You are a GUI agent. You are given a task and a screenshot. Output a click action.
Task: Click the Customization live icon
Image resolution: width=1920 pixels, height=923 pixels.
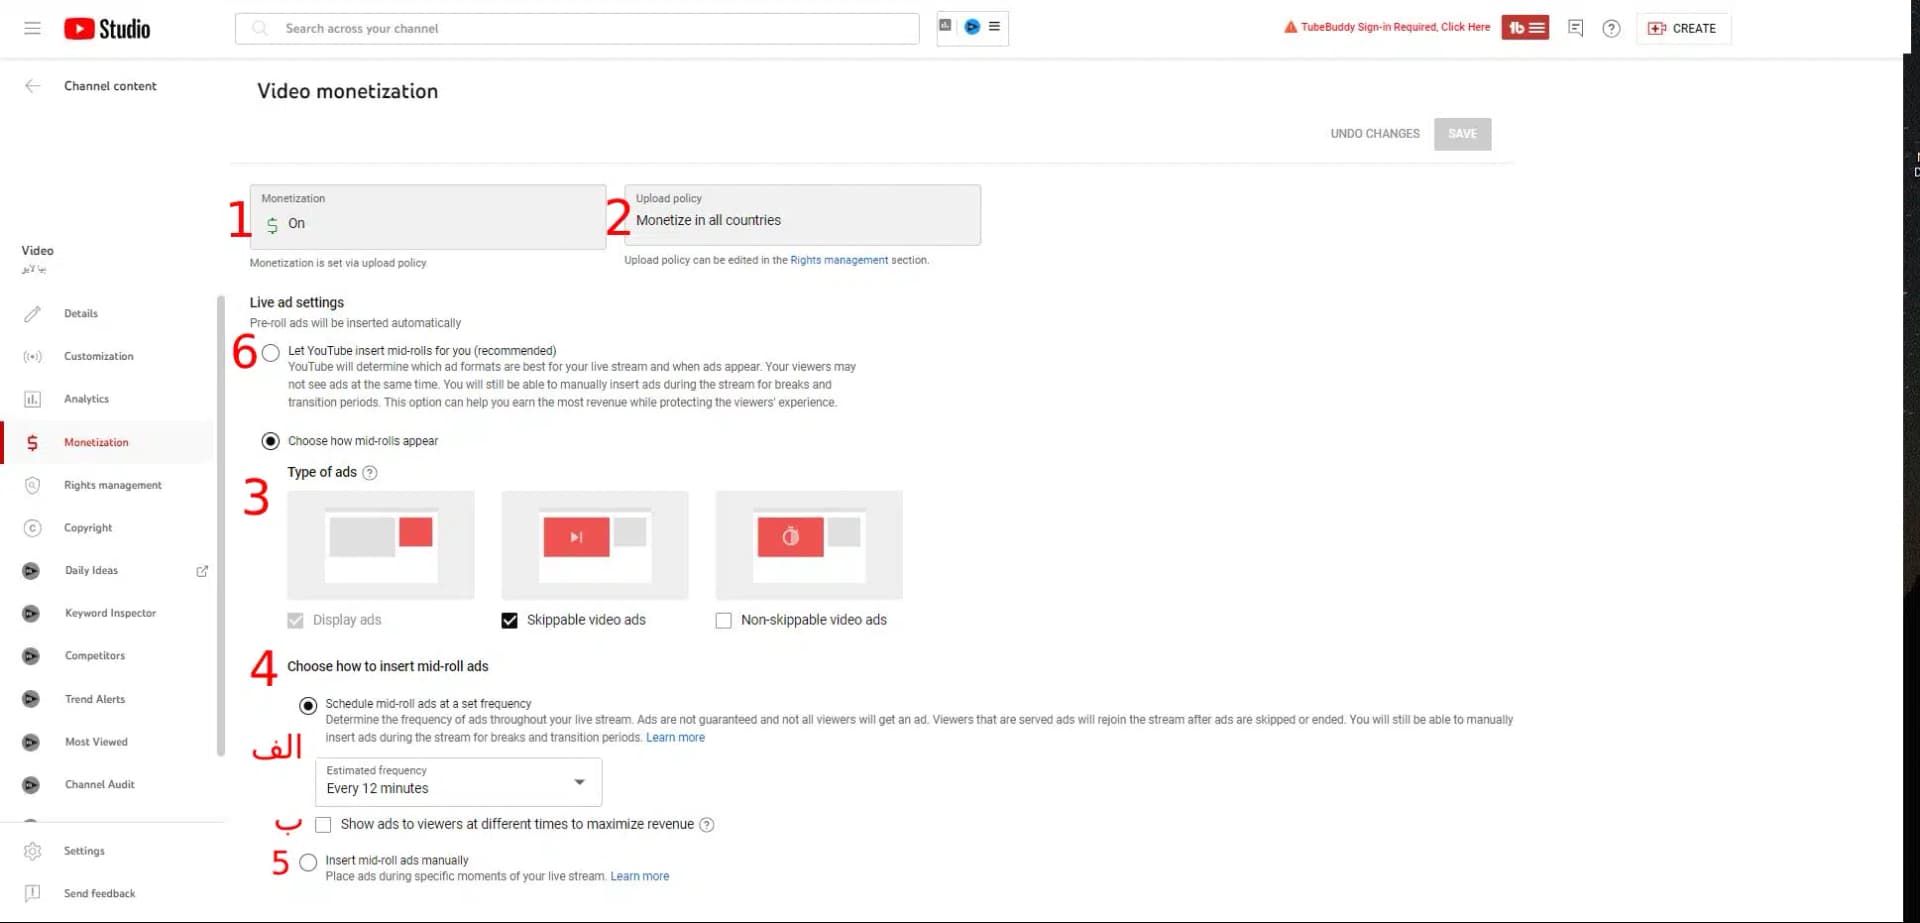pos(32,357)
